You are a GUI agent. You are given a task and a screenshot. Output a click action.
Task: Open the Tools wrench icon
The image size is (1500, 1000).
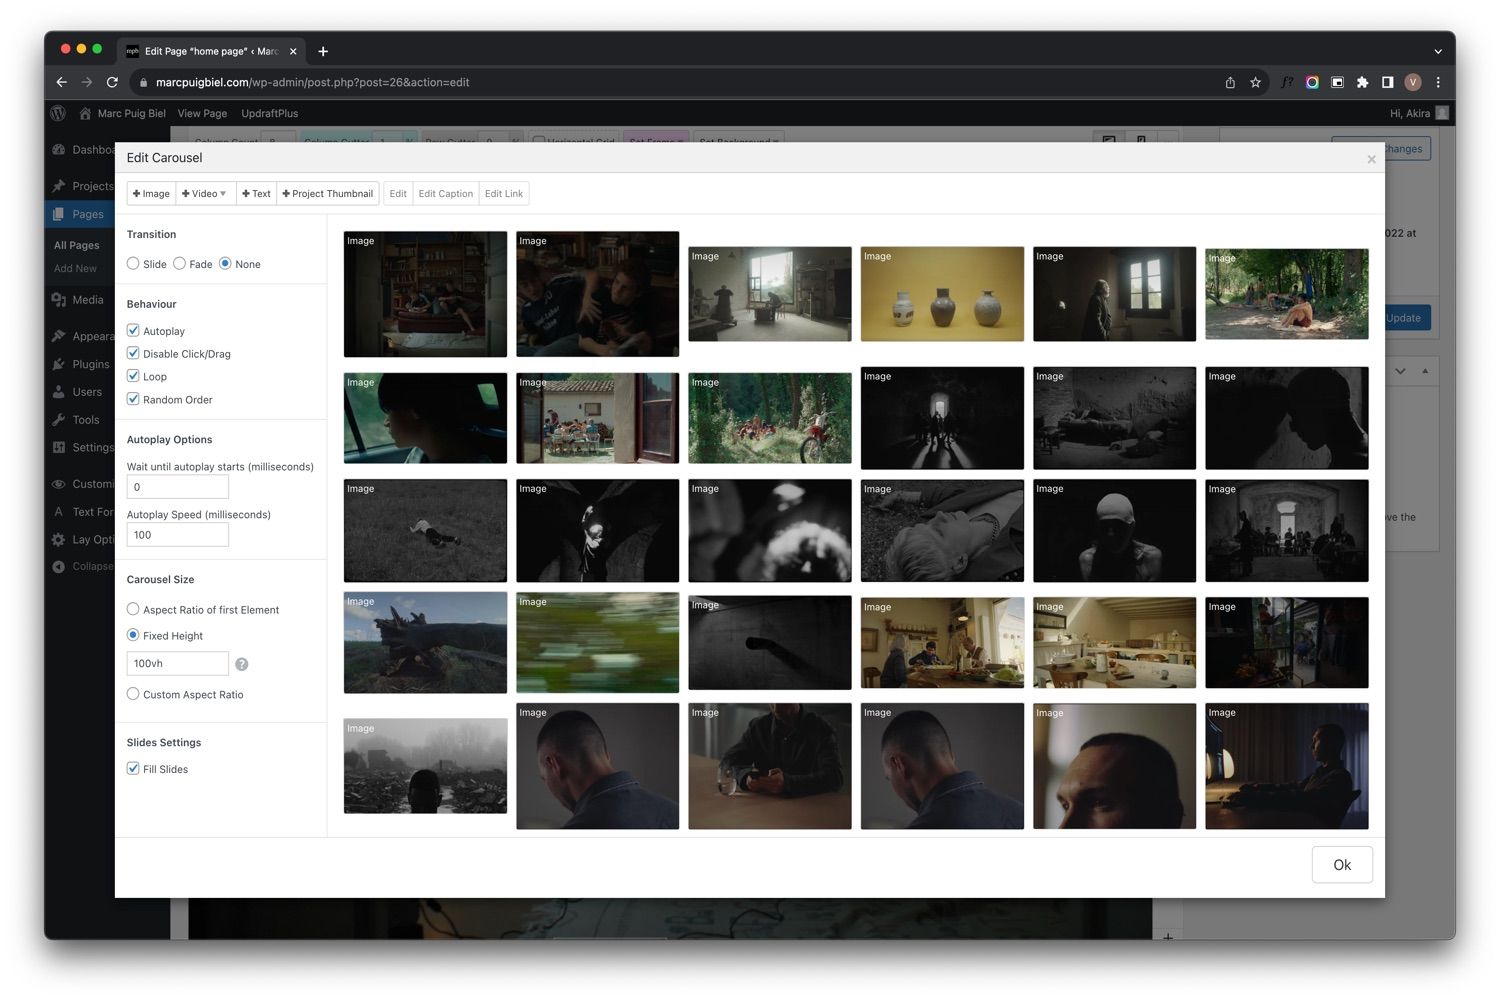coord(58,419)
